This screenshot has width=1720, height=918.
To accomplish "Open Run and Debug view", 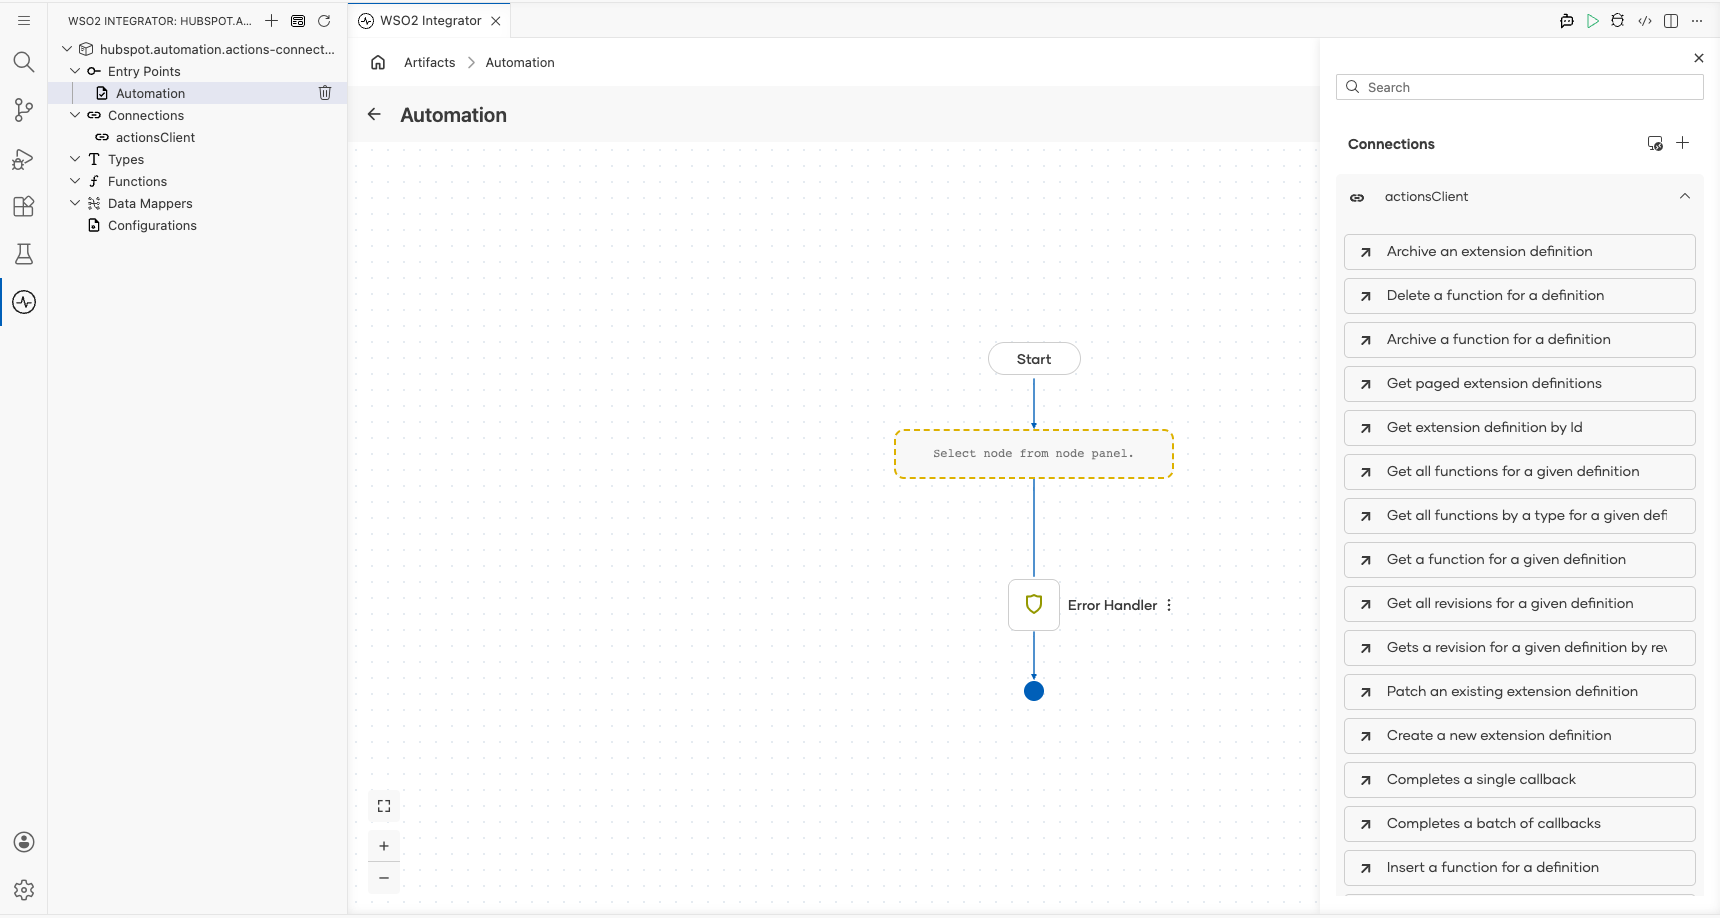I will click(24, 159).
